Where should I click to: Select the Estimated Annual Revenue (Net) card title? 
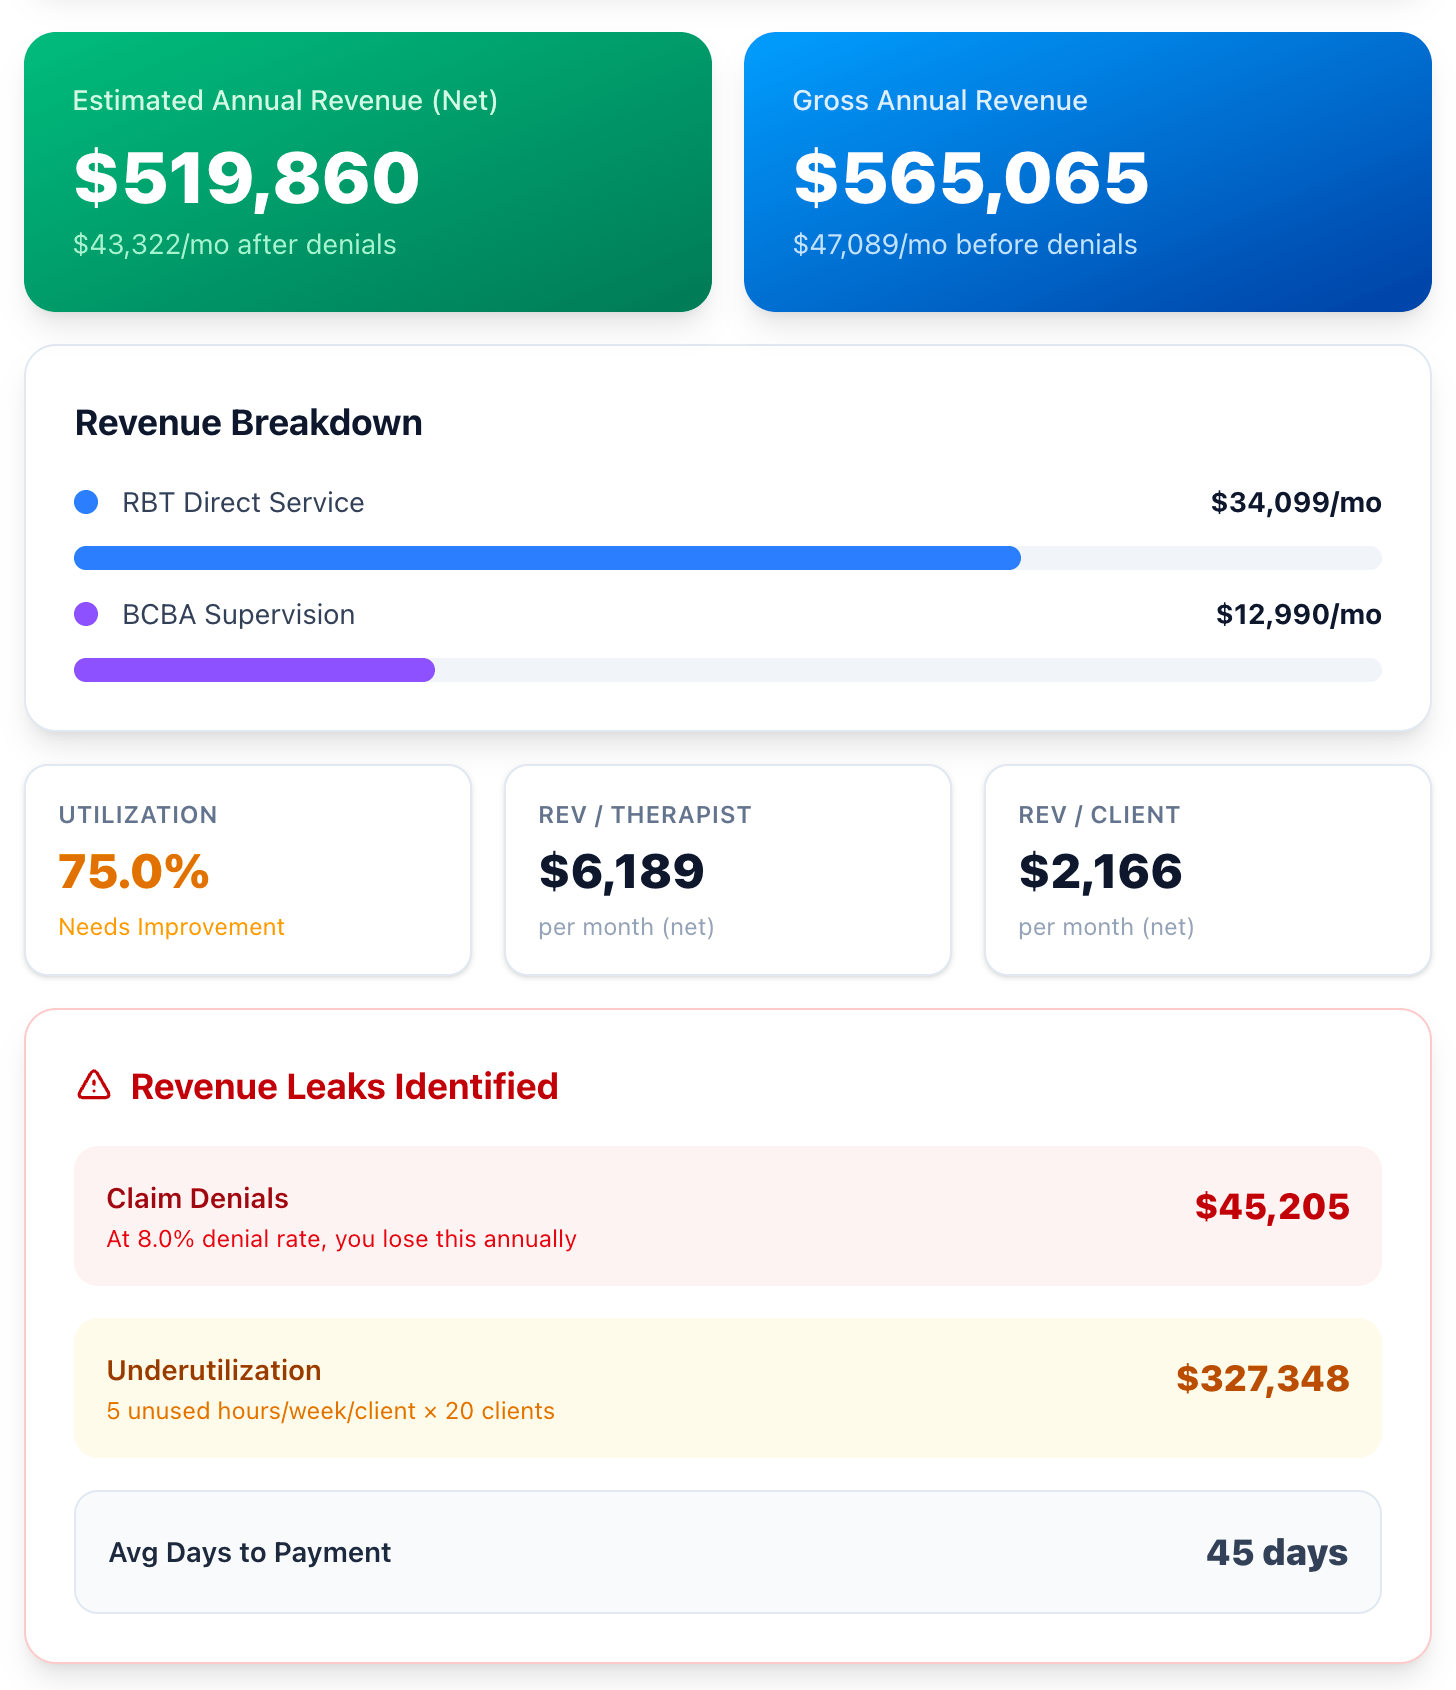point(285,100)
